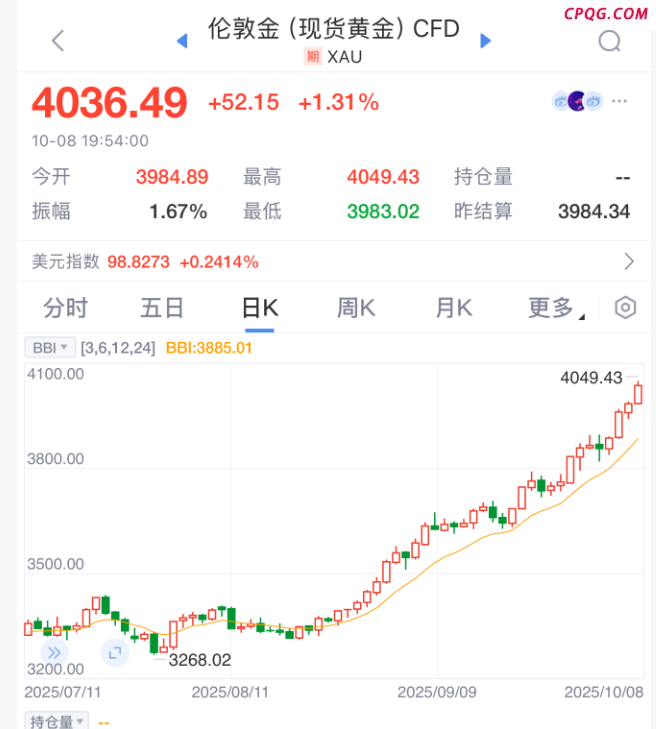Image resolution: width=656 pixels, height=729 pixels.
Task: Expand the 更多 period options
Action: 555,308
